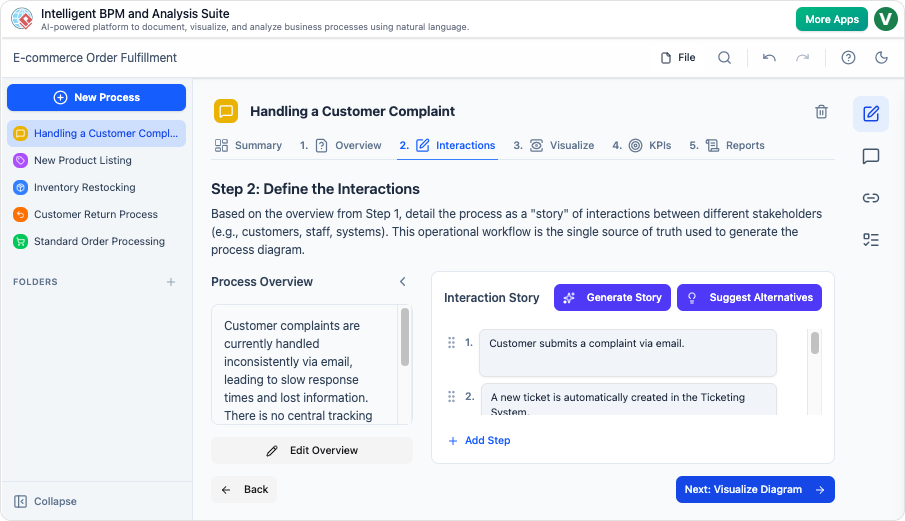905x521 pixels.
Task: Open the comments chat bubble icon
Action: [x=871, y=156]
